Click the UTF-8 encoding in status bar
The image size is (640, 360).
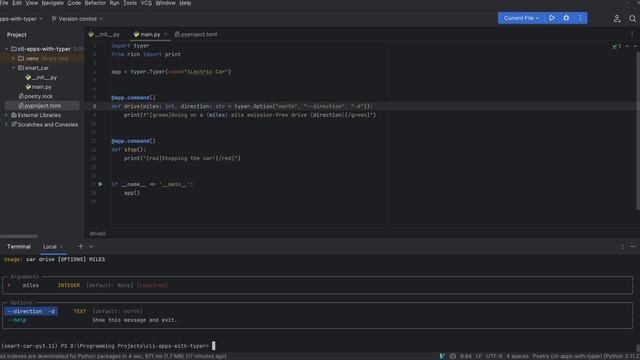tap(494, 356)
